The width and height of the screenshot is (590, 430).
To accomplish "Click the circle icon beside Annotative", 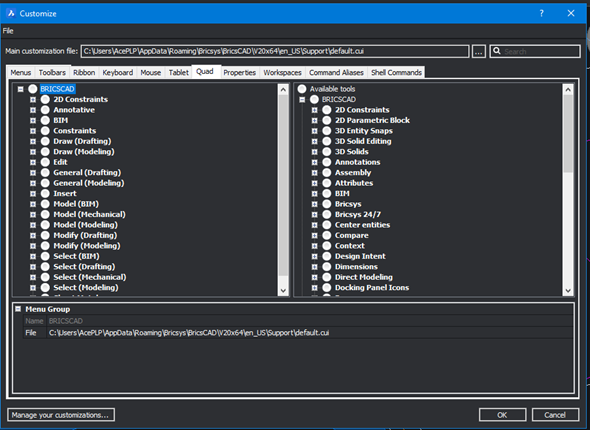I will coord(45,110).
